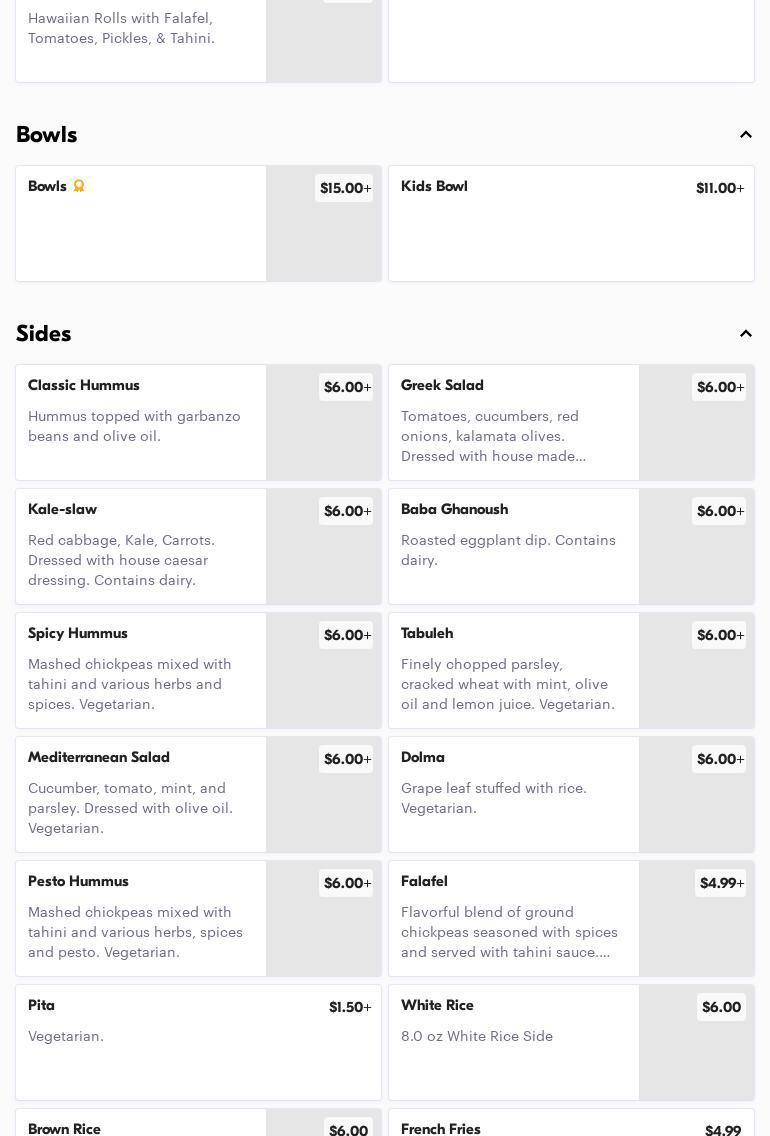Click the popular badge icon beside Bowls
The width and height of the screenshot is (770, 1136).
tap(79, 186)
